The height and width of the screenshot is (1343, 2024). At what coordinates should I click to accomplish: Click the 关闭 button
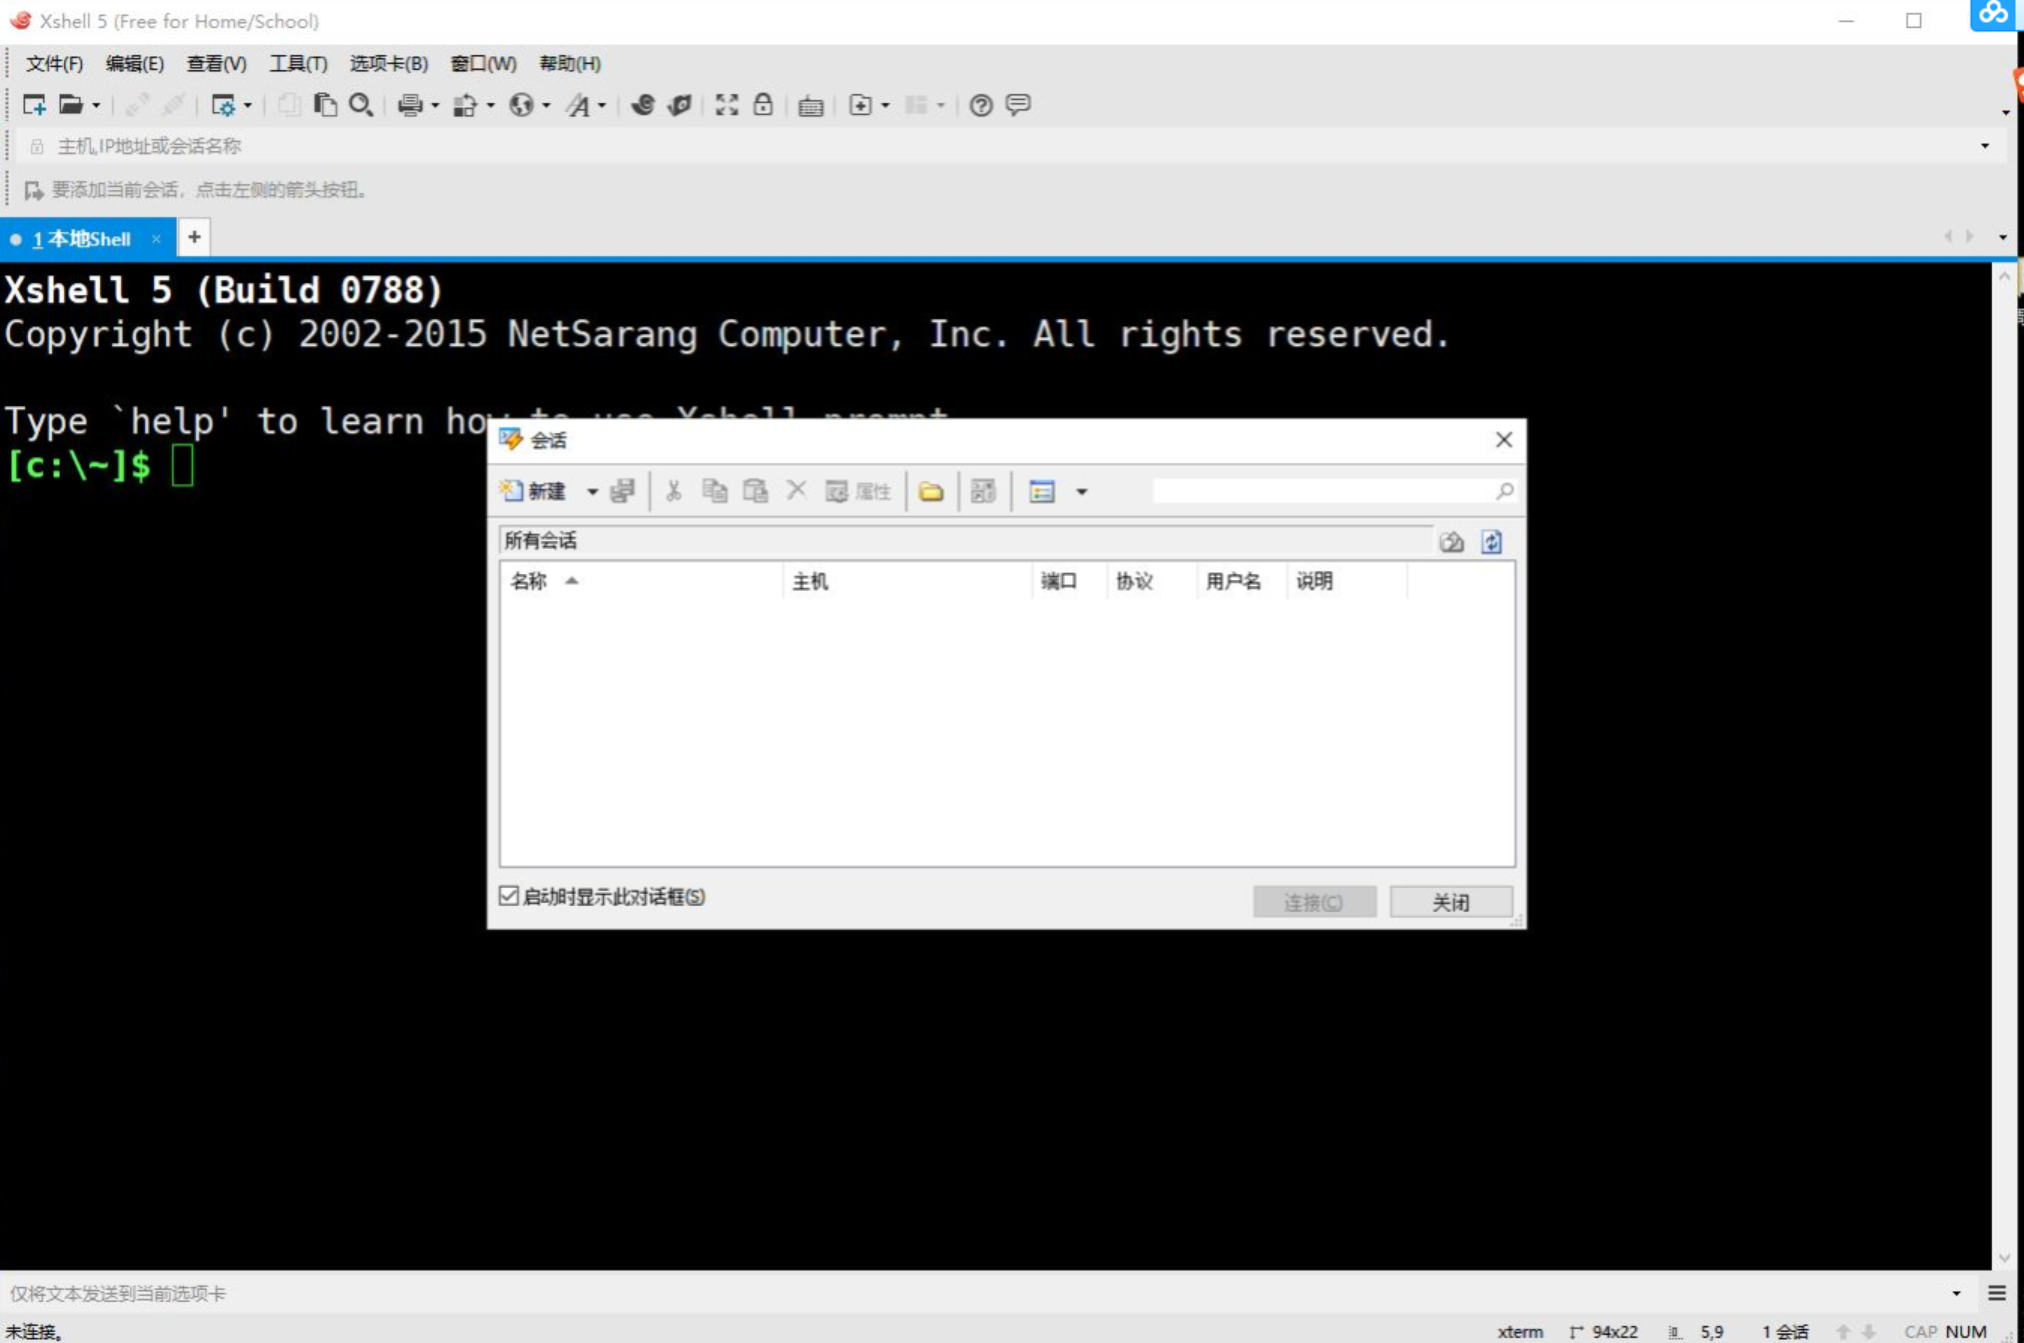click(x=1450, y=902)
